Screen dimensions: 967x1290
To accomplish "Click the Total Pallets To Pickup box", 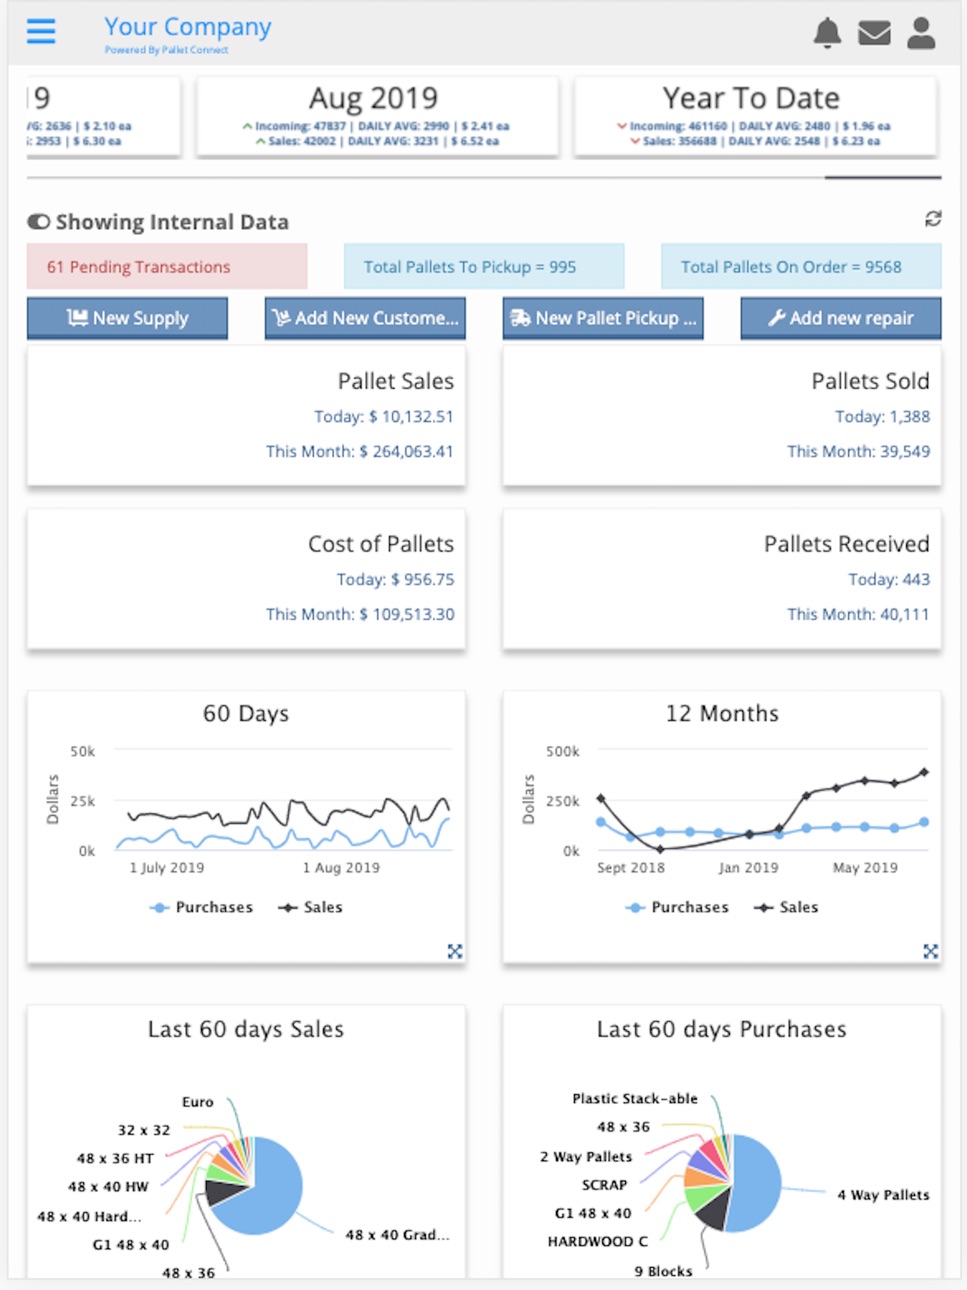I will (484, 267).
